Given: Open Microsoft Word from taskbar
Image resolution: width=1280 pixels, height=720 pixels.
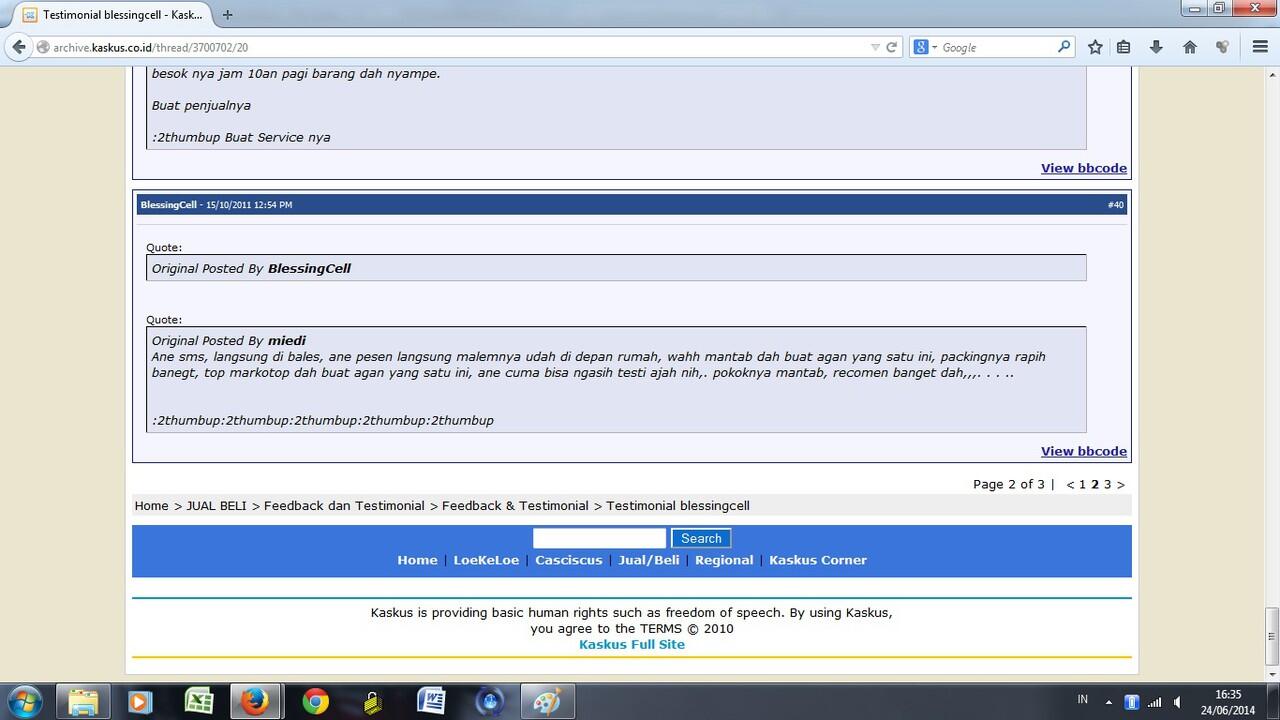Looking at the screenshot, I should click(431, 702).
